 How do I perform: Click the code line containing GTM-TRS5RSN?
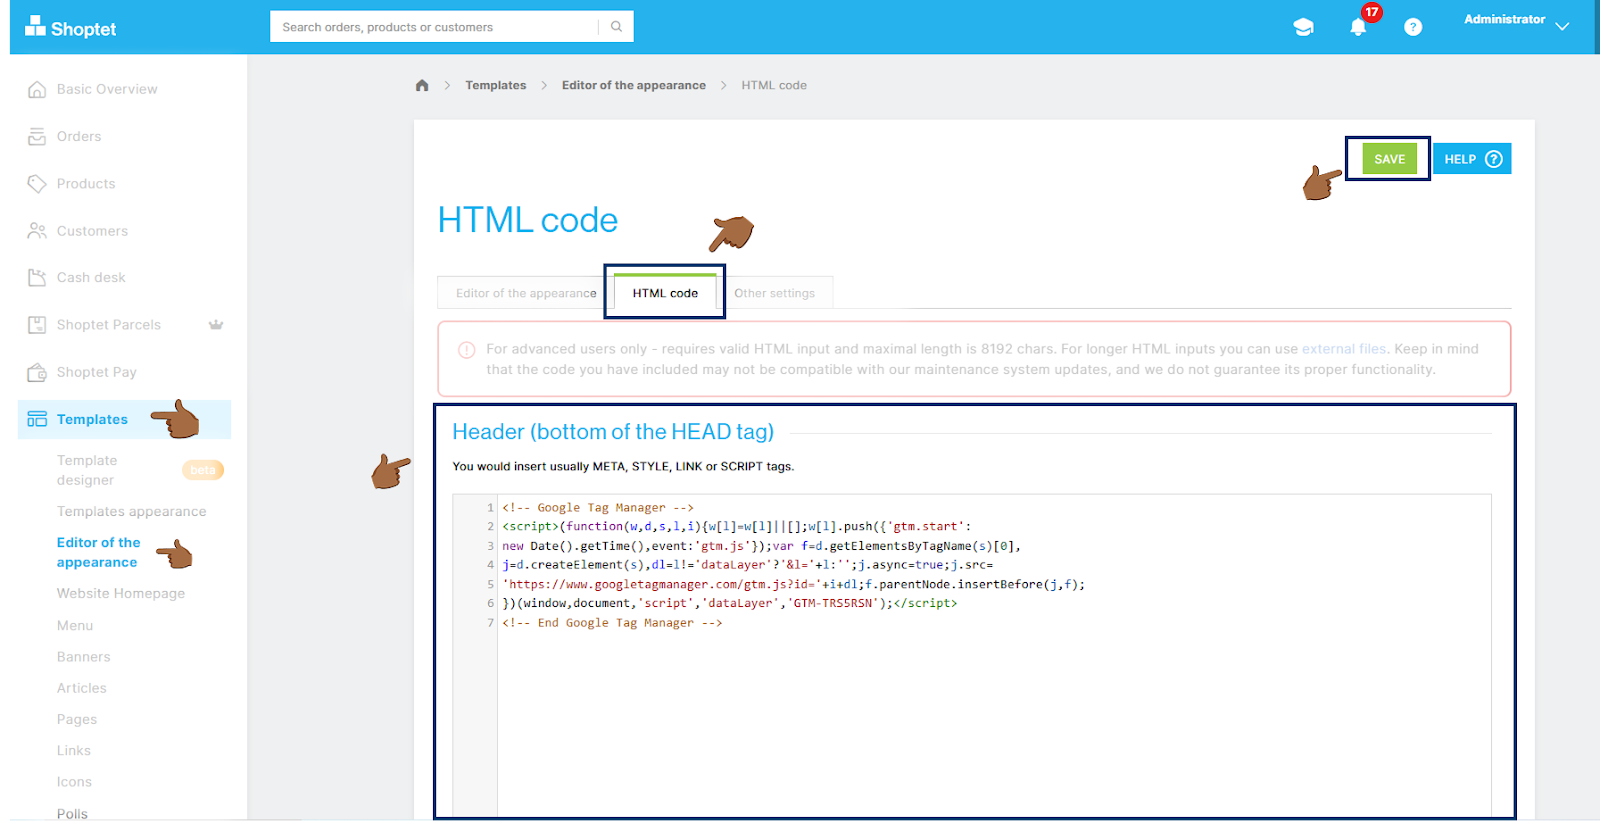click(x=730, y=603)
